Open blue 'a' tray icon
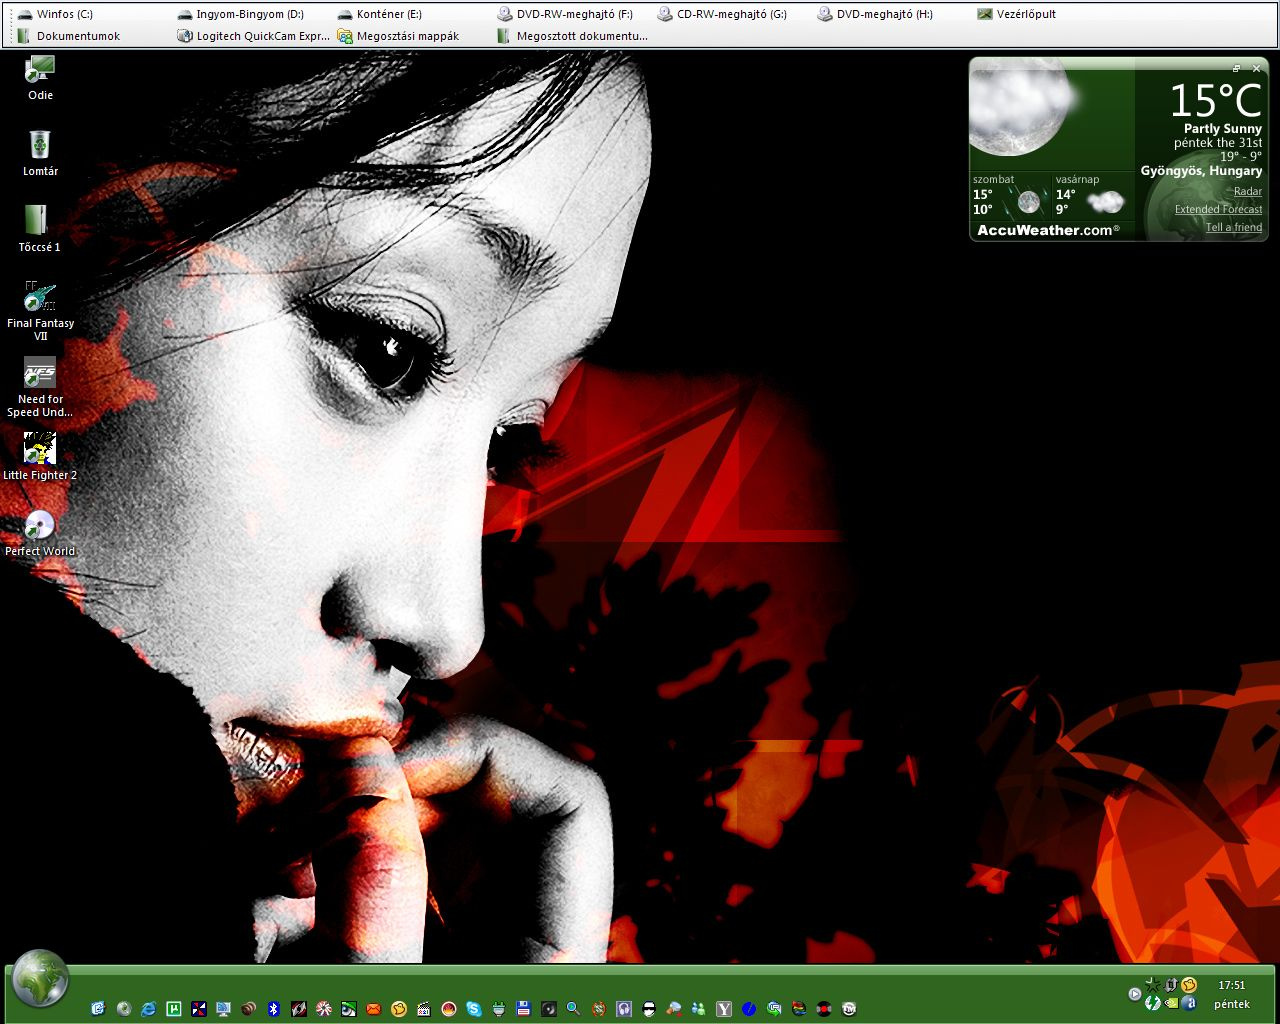This screenshot has width=1280, height=1024. pos(1189,1003)
